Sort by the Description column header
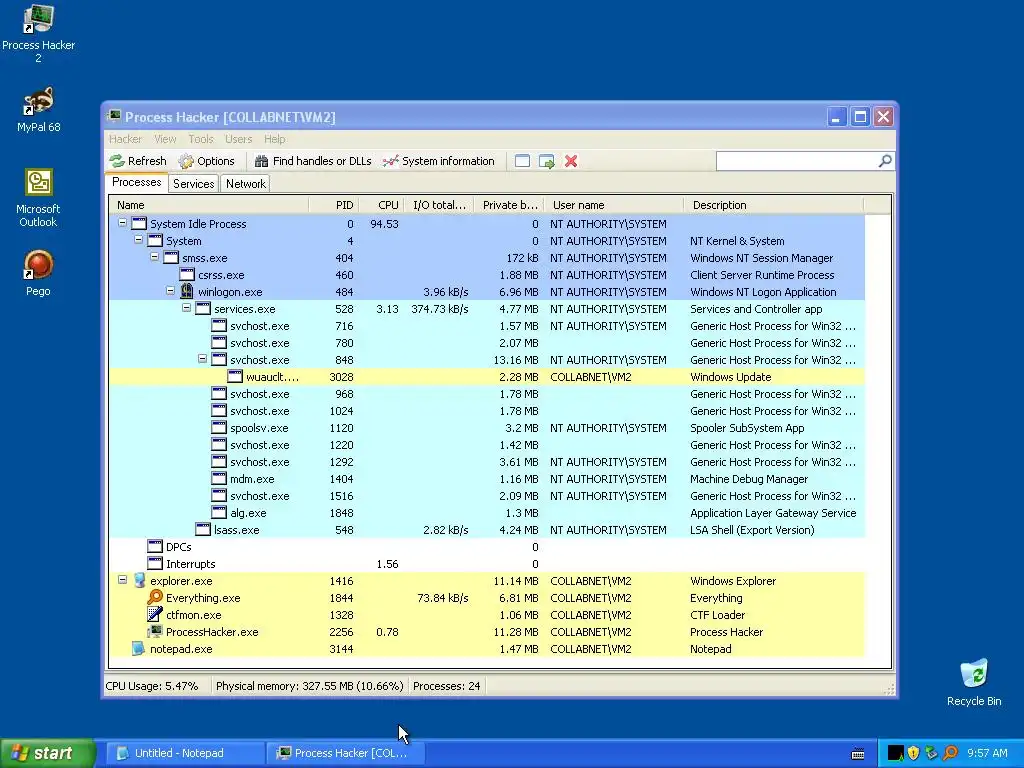Viewport: 1024px width, 768px height. [x=773, y=205]
